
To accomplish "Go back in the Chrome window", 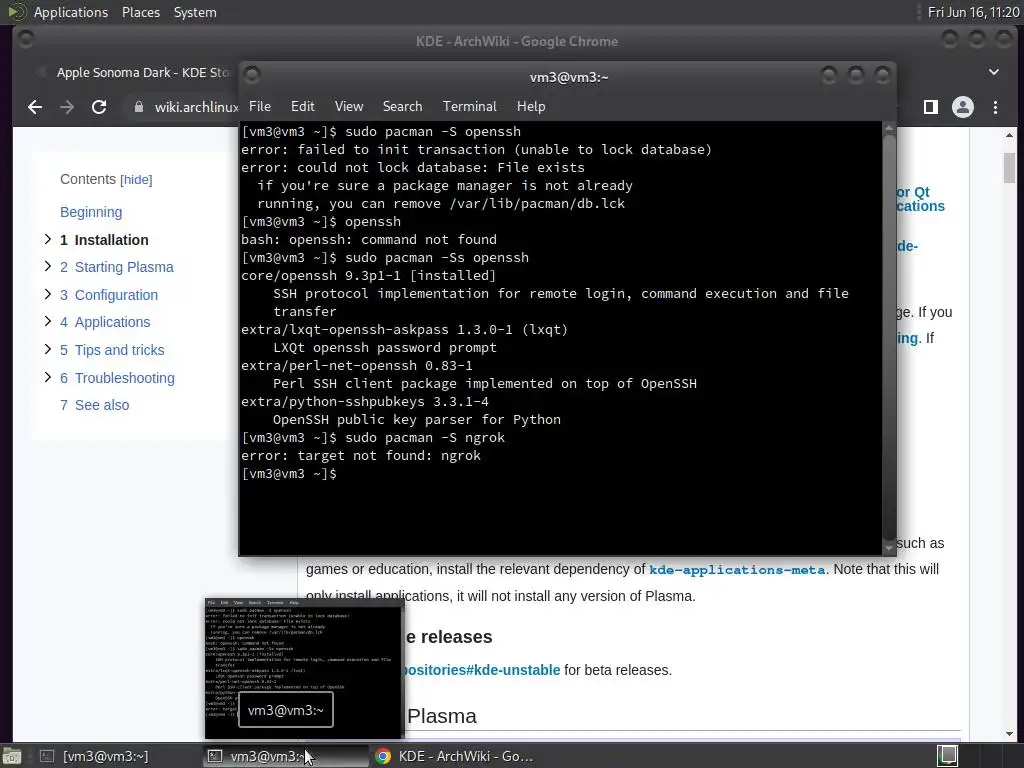I will 35,107.
